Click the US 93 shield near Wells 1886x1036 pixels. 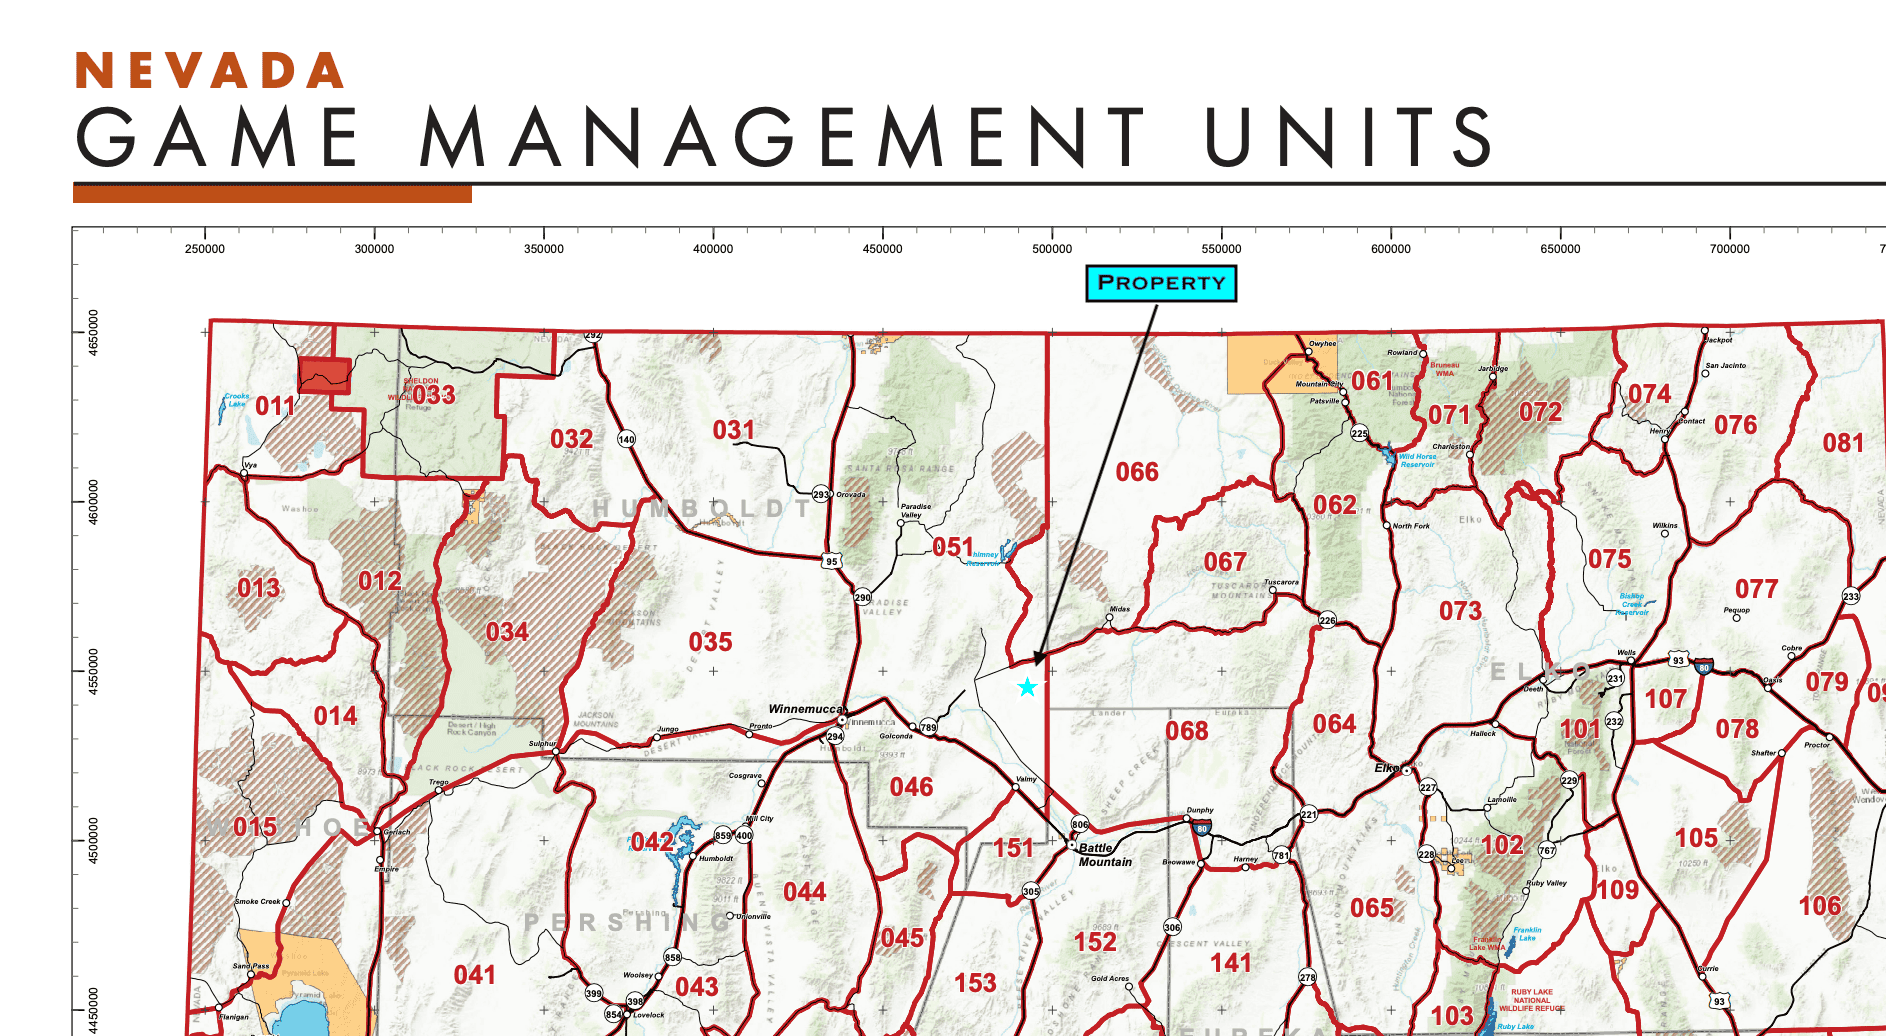pyautogui.click(x=1678, y=660)
